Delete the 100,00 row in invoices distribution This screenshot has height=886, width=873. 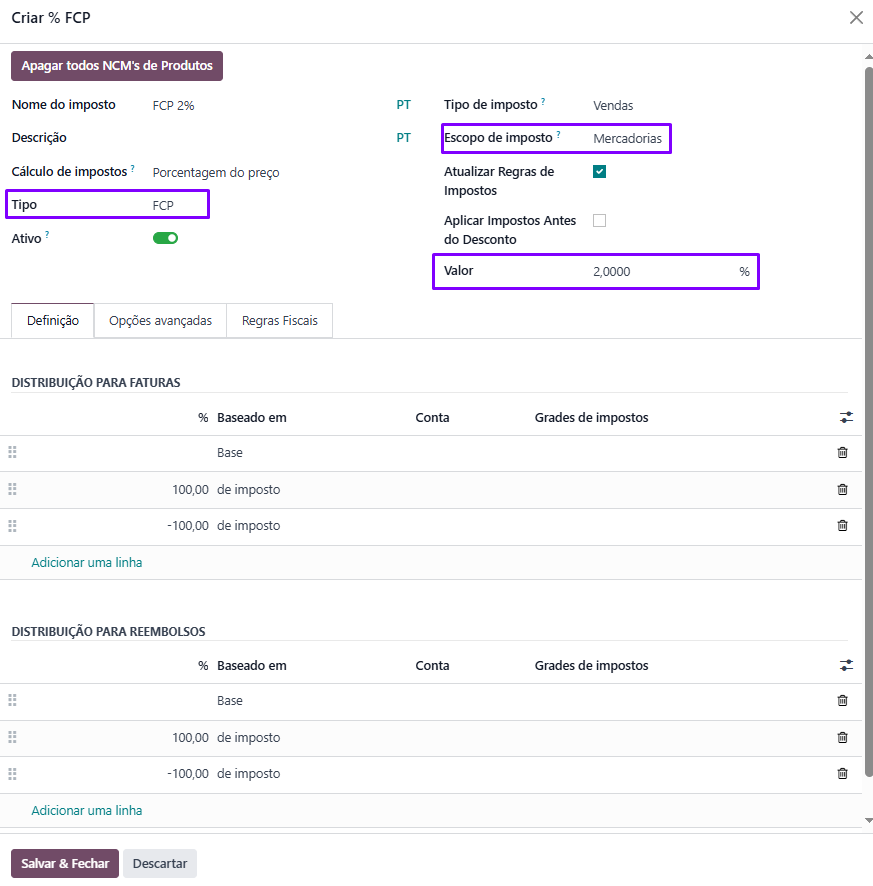coord(842,489)
